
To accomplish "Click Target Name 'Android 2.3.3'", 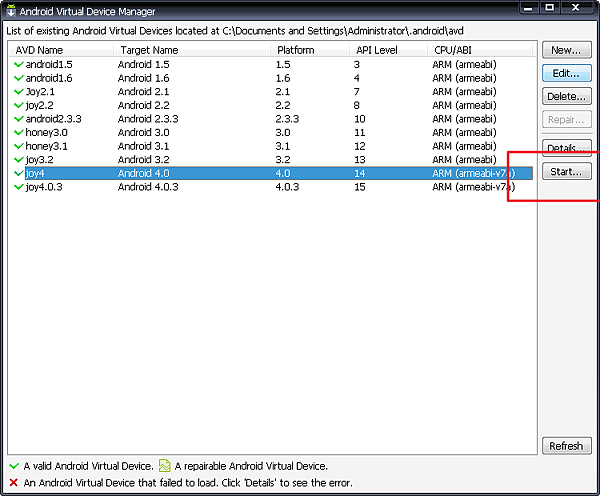I will (x=148, y=119).
